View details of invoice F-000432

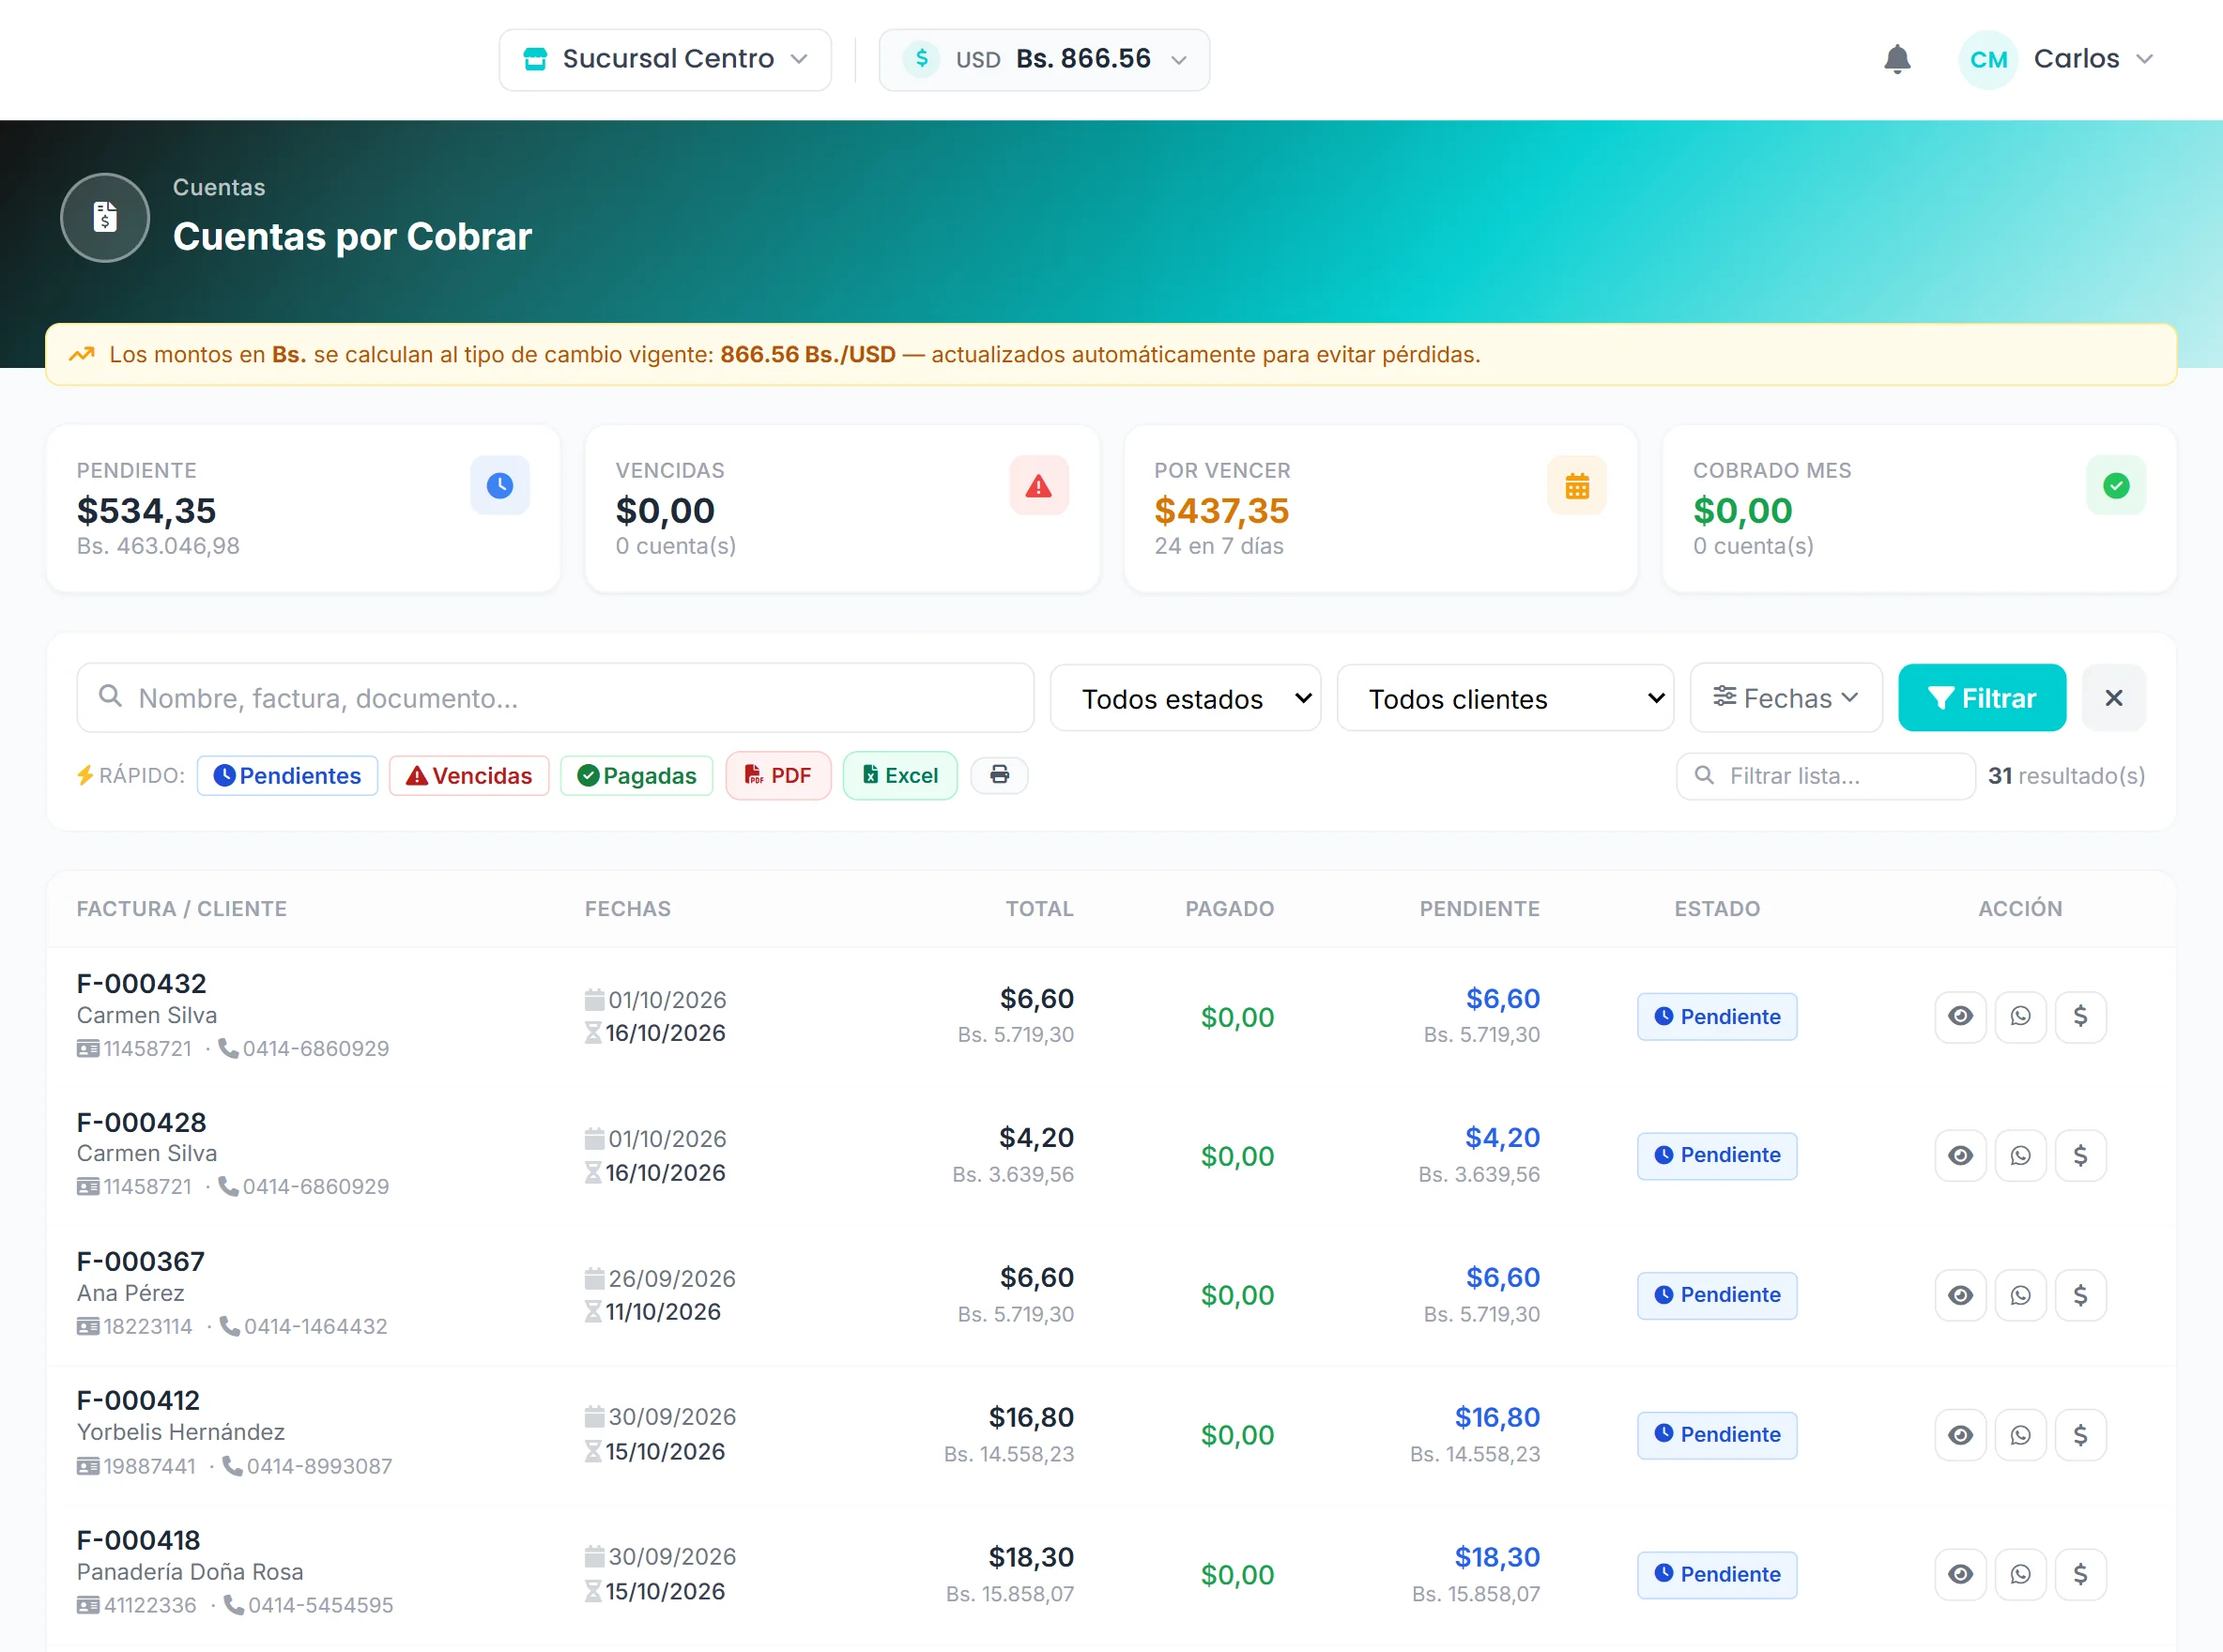pos(1960,1016)
